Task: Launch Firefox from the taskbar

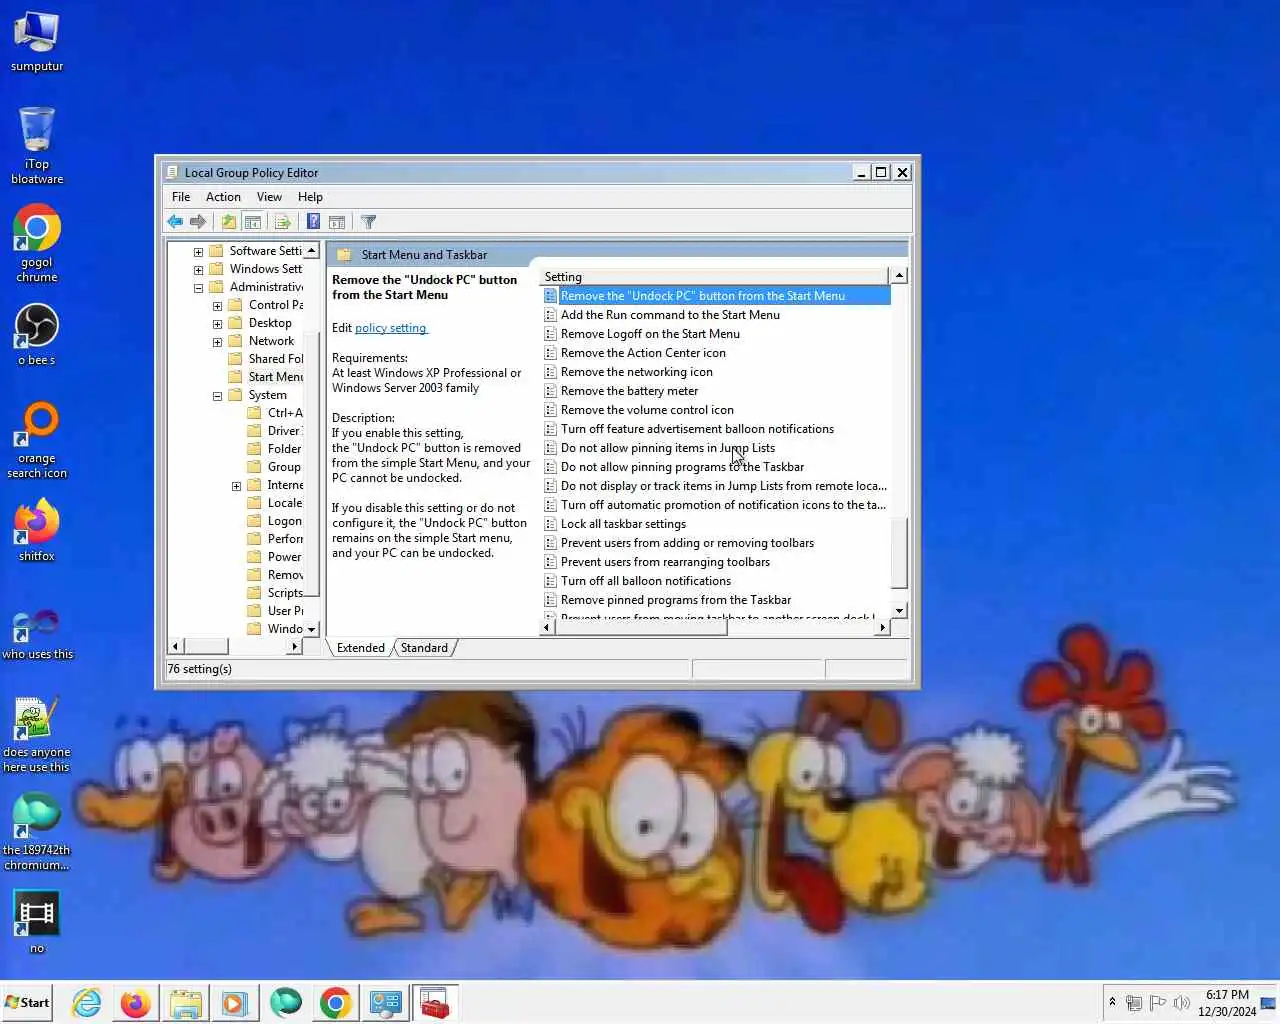Action: click(x=135, y=1003)
